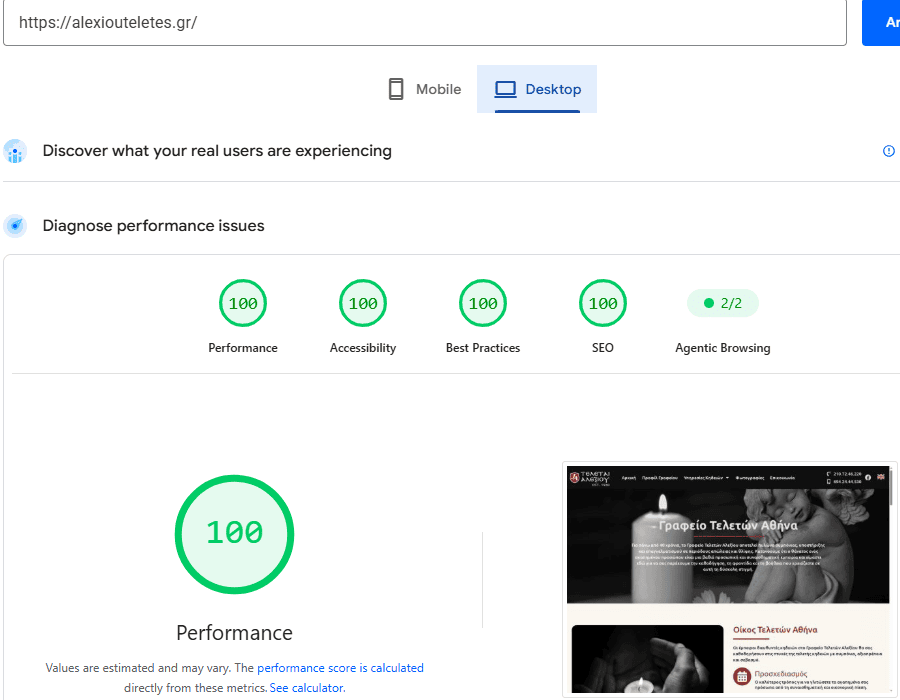This screenshot has height=700, width=900.
Task: Open the See calculator link
Action: pos(307,687)
